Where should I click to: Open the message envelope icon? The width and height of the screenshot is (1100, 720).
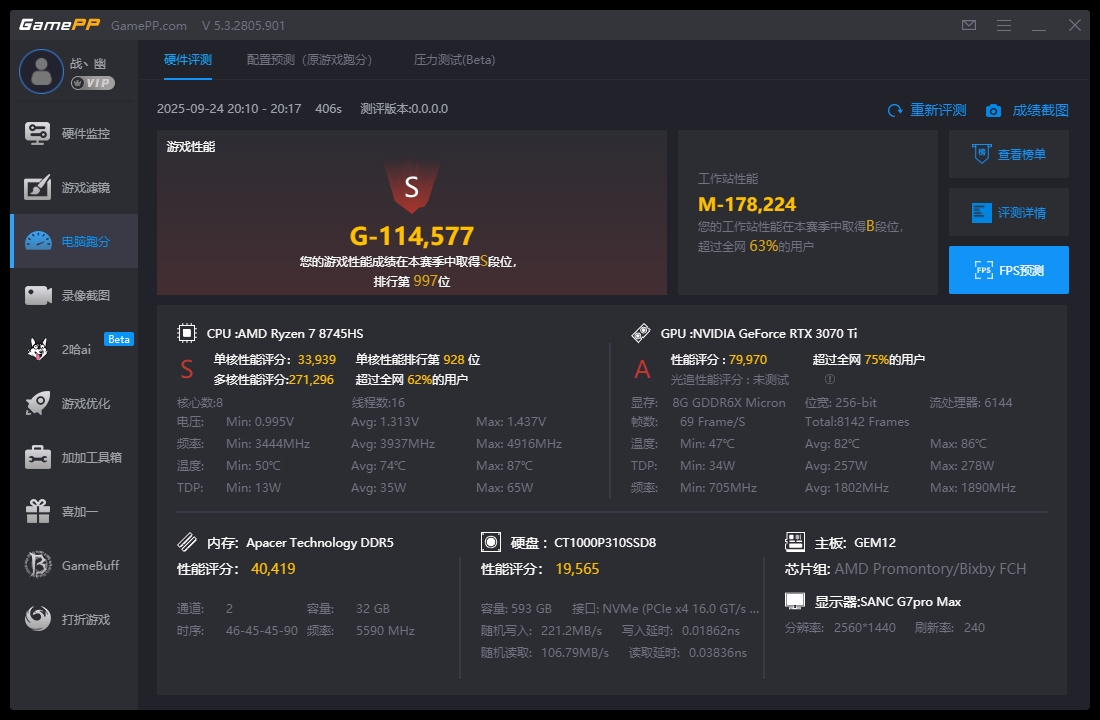968,24
